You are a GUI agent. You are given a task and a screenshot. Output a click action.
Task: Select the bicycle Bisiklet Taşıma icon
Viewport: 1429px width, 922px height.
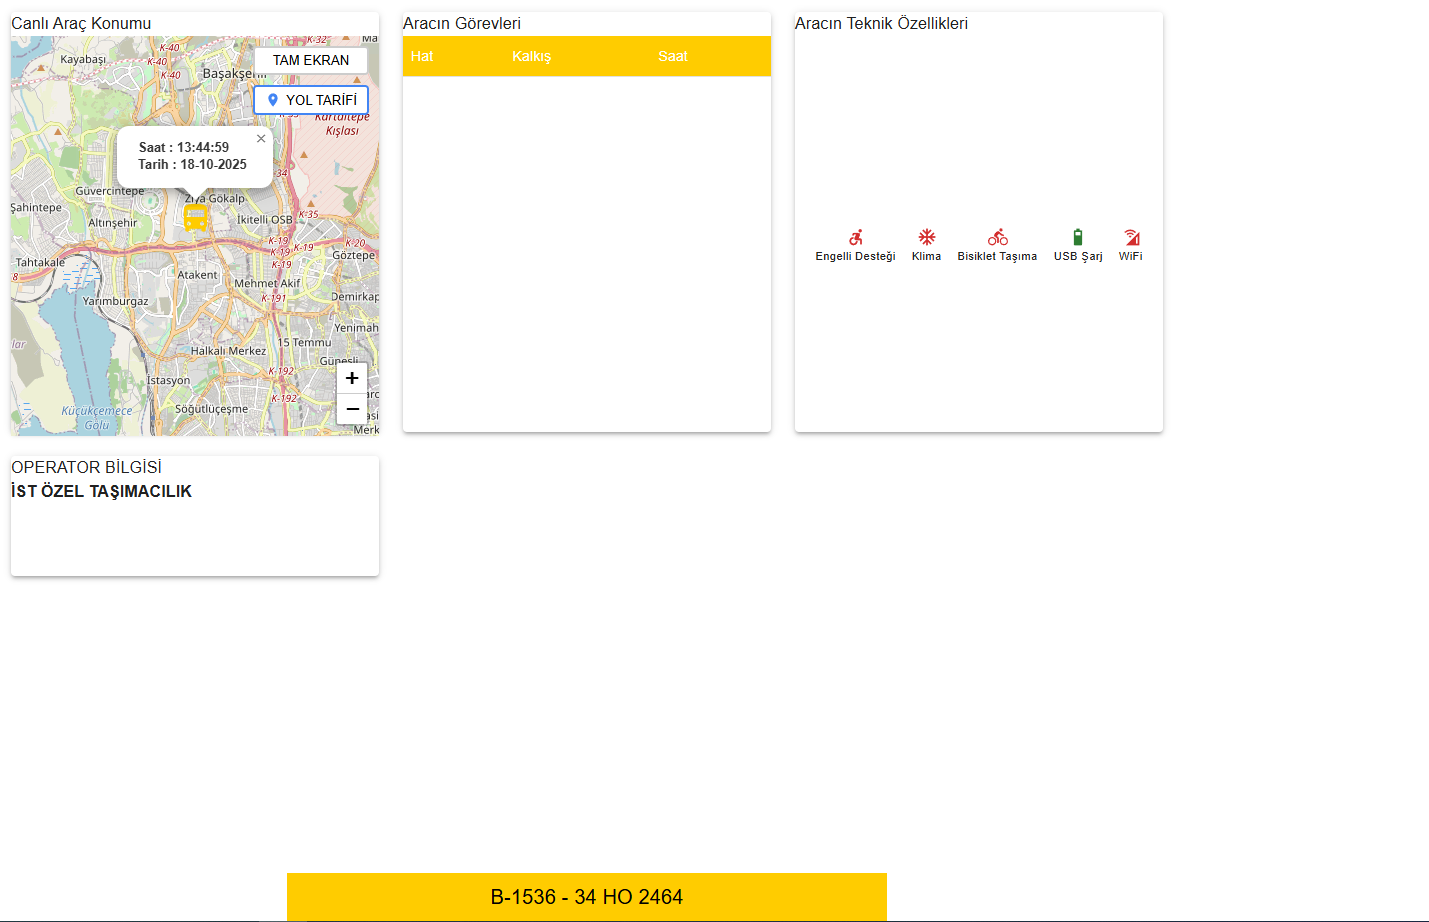[x=998, y=237]
